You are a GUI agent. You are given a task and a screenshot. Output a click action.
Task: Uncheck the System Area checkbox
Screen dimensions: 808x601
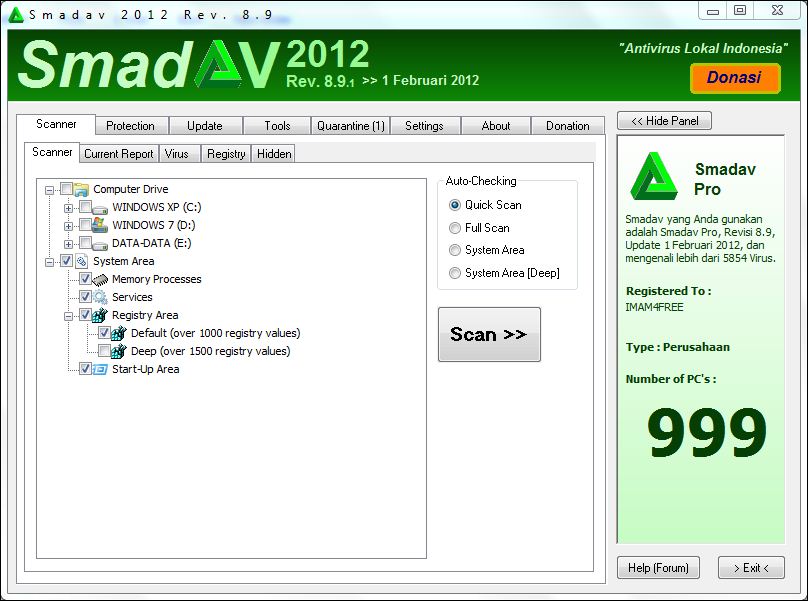[x=66, y=261]
